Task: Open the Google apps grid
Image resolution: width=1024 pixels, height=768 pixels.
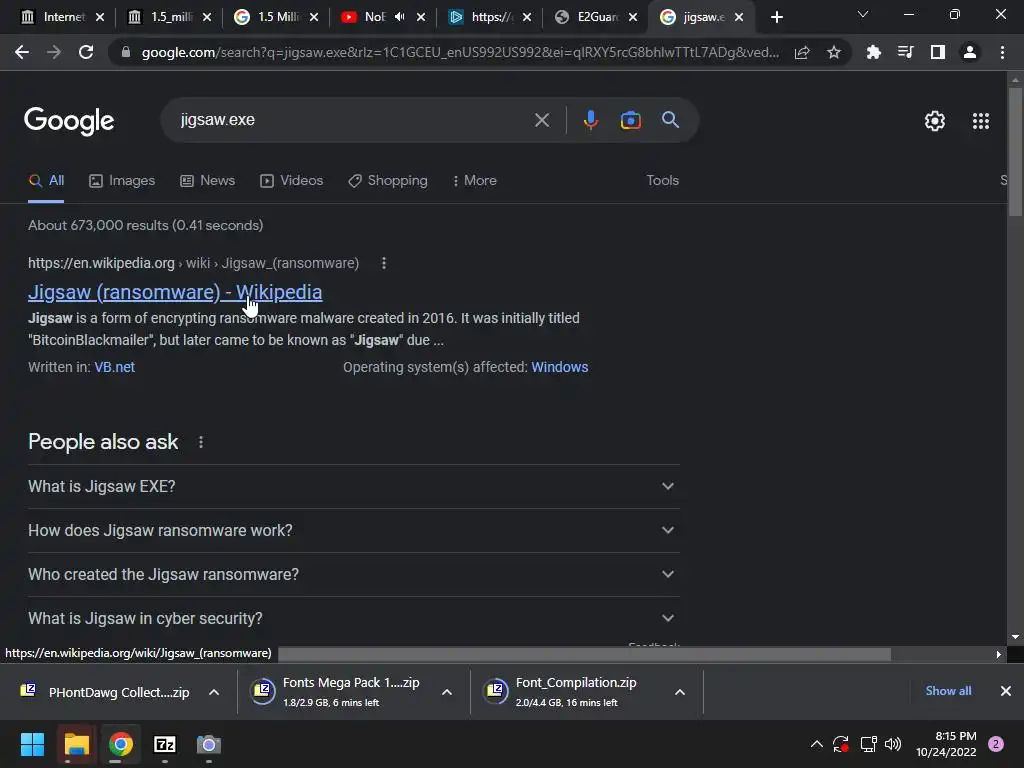Action: (x=981, y=121)
